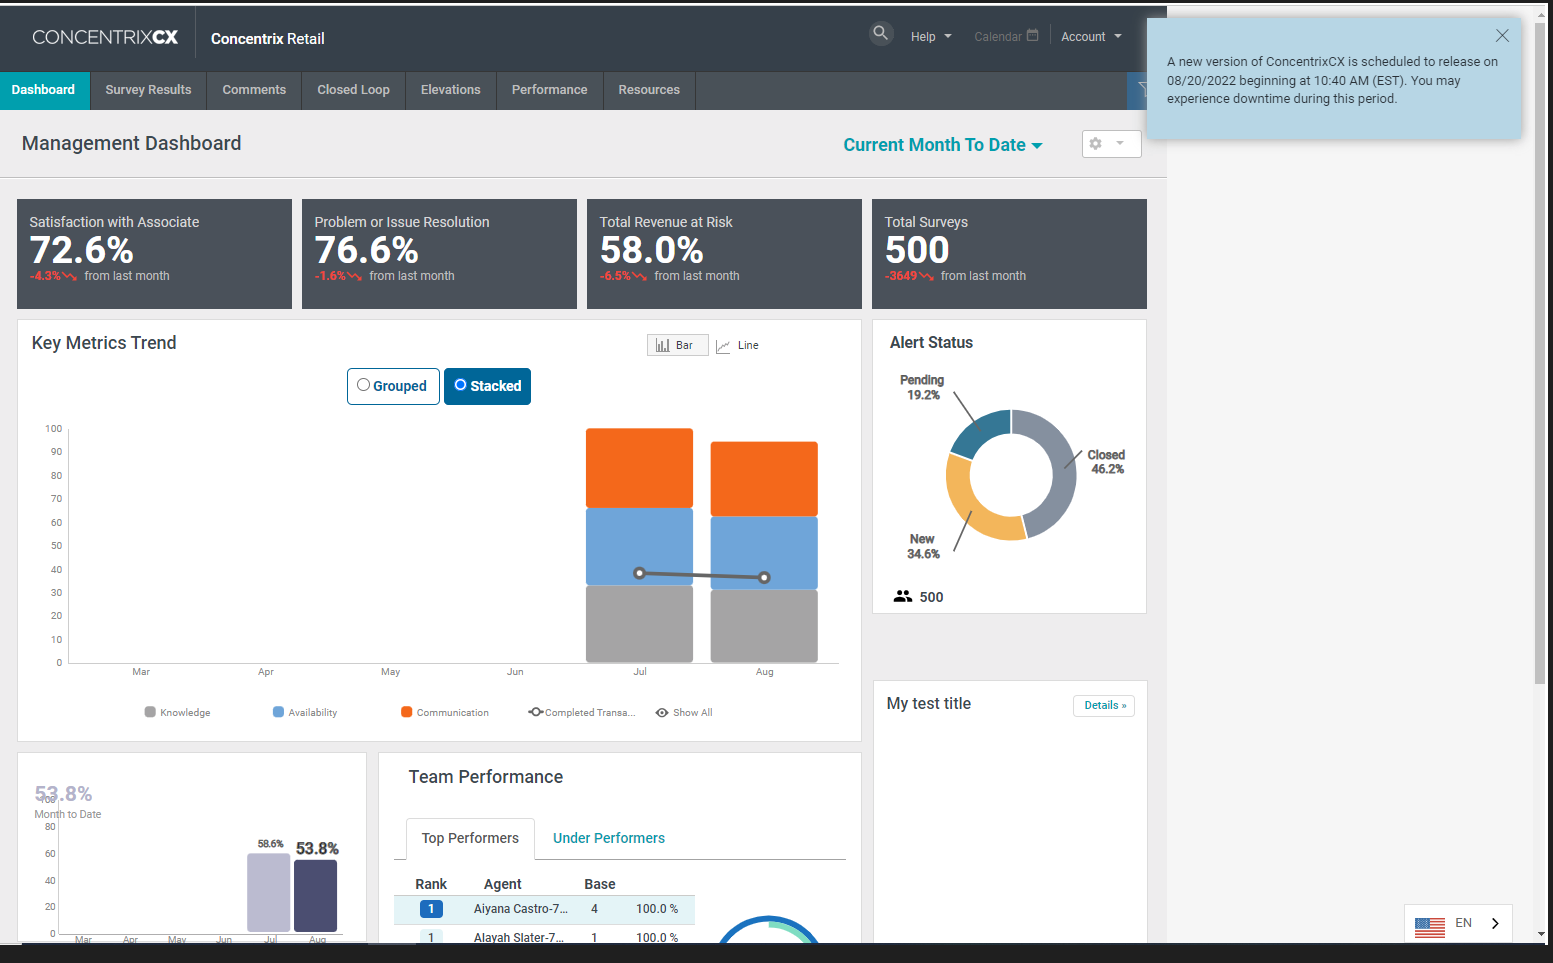
Task: Open the Help dropdown menu
Action: coord(931,36)
